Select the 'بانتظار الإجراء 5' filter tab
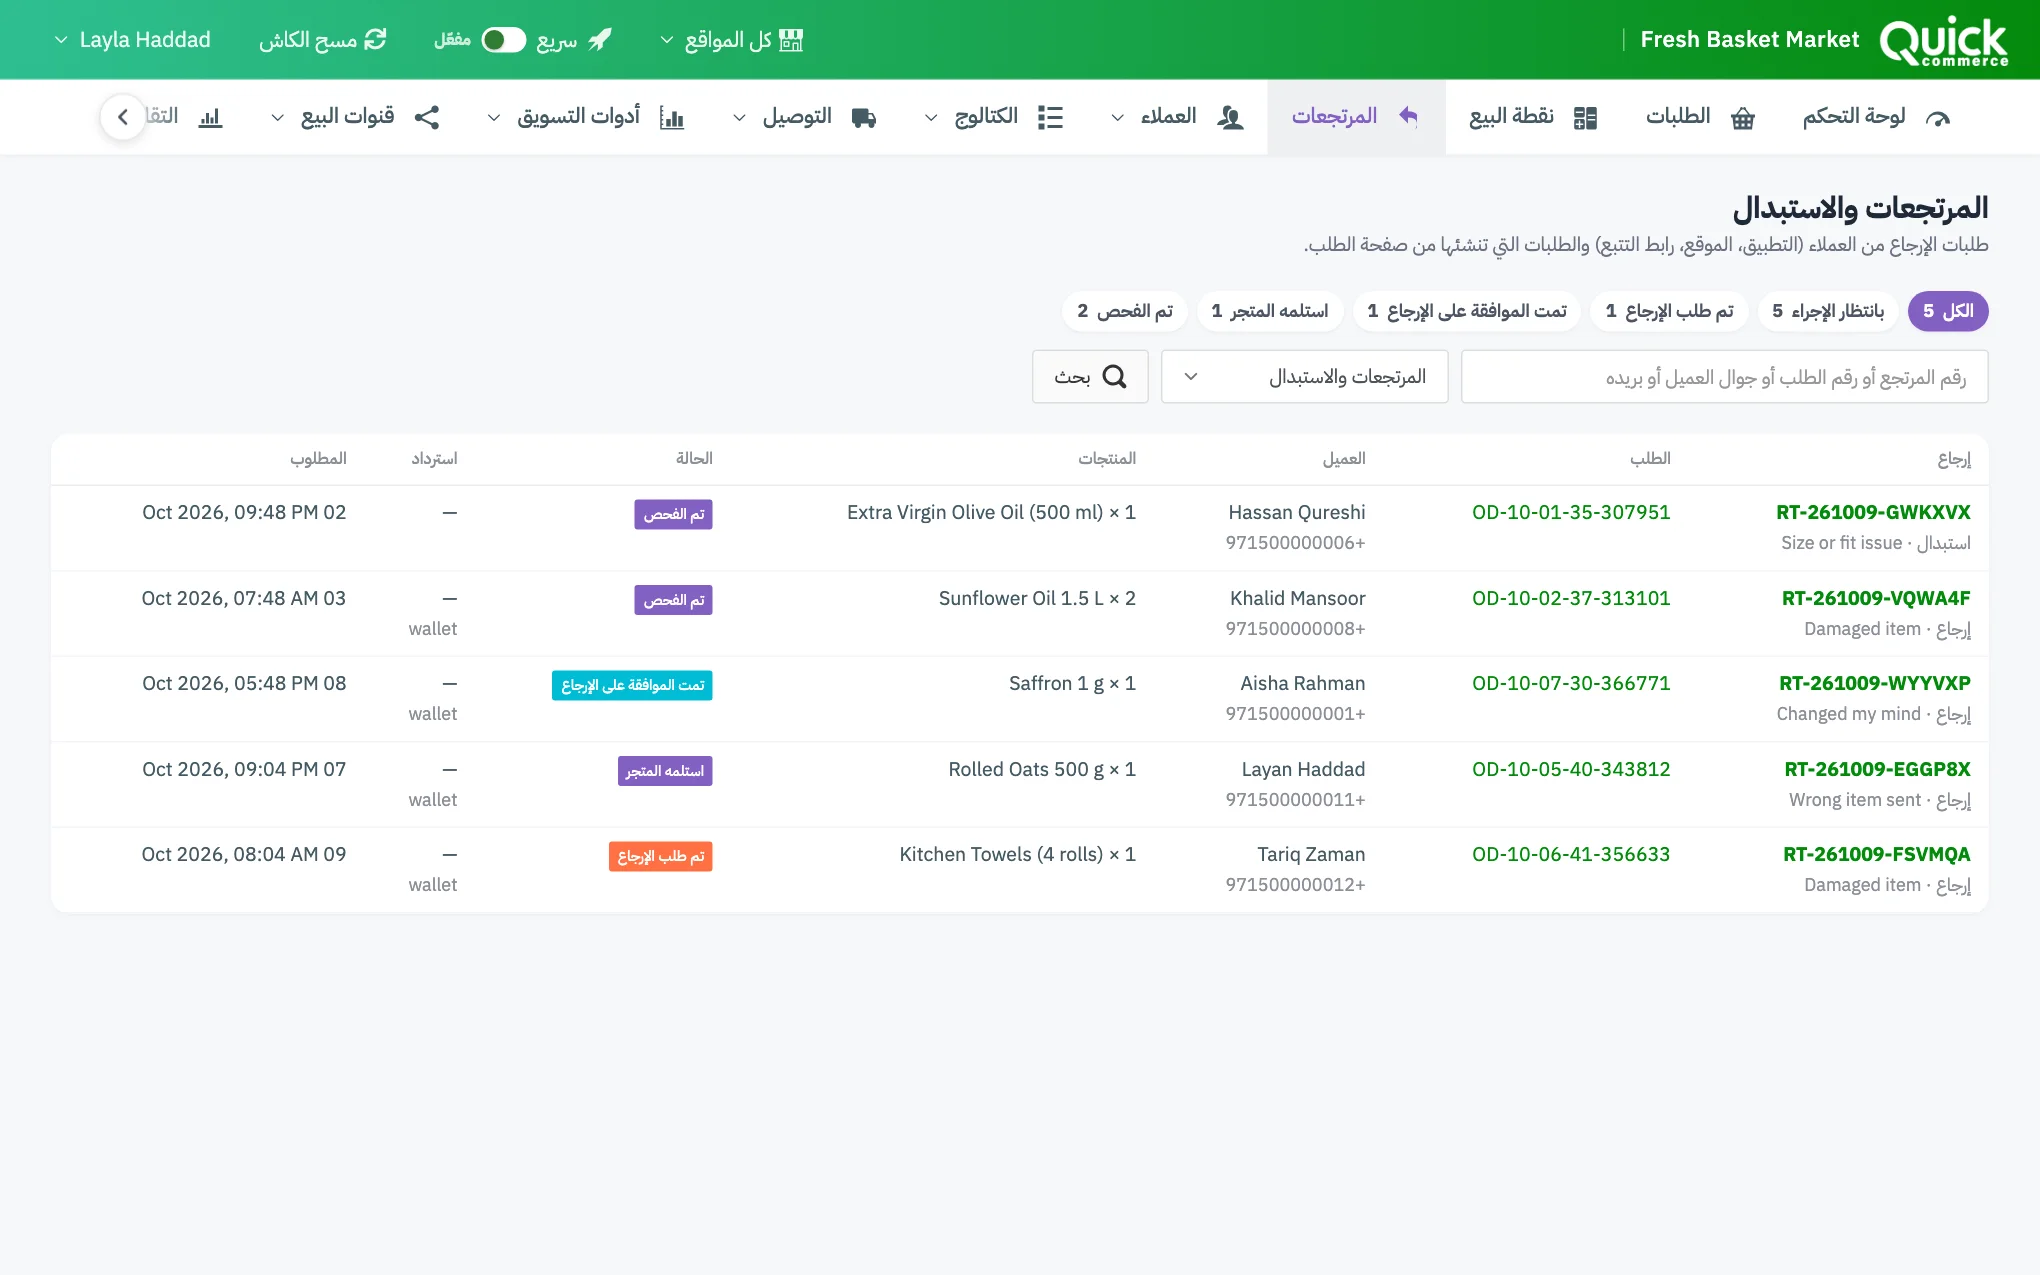2040x1275 pixels. coord(1828,311)
